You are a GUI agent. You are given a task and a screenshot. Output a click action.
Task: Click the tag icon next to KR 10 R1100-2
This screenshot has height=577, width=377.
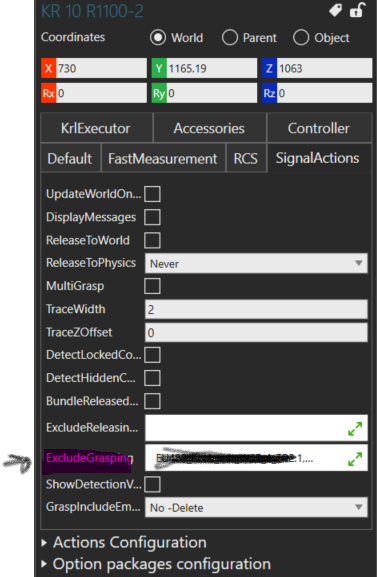click(335, 10)
